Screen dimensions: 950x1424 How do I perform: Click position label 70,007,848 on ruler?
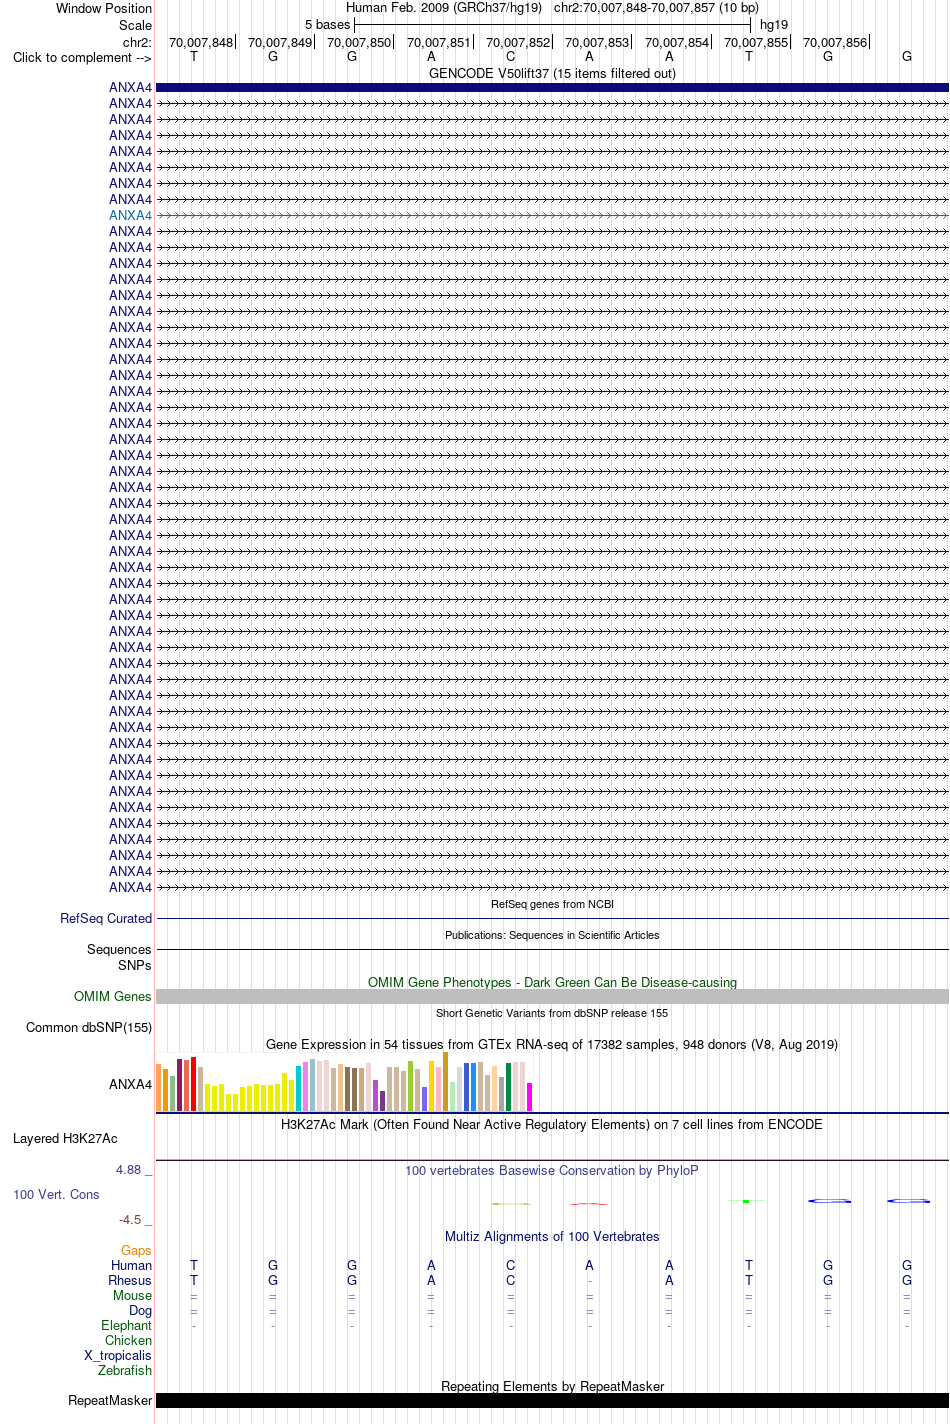201,42
